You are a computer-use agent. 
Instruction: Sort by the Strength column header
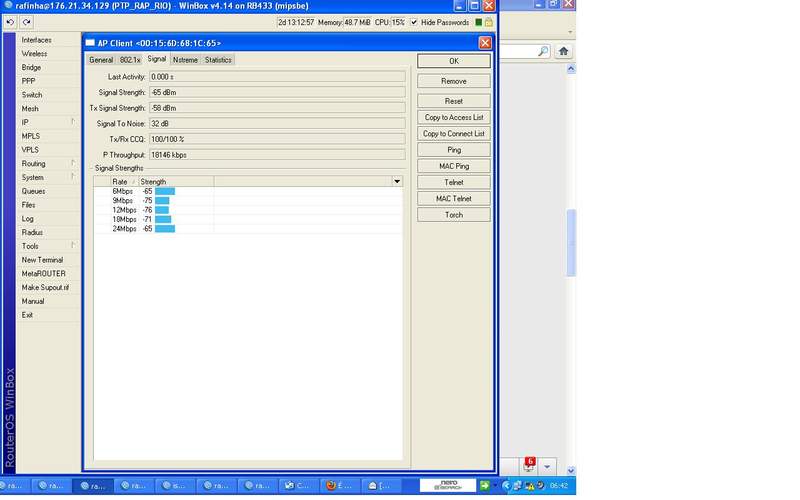click(x=176, y=182)
